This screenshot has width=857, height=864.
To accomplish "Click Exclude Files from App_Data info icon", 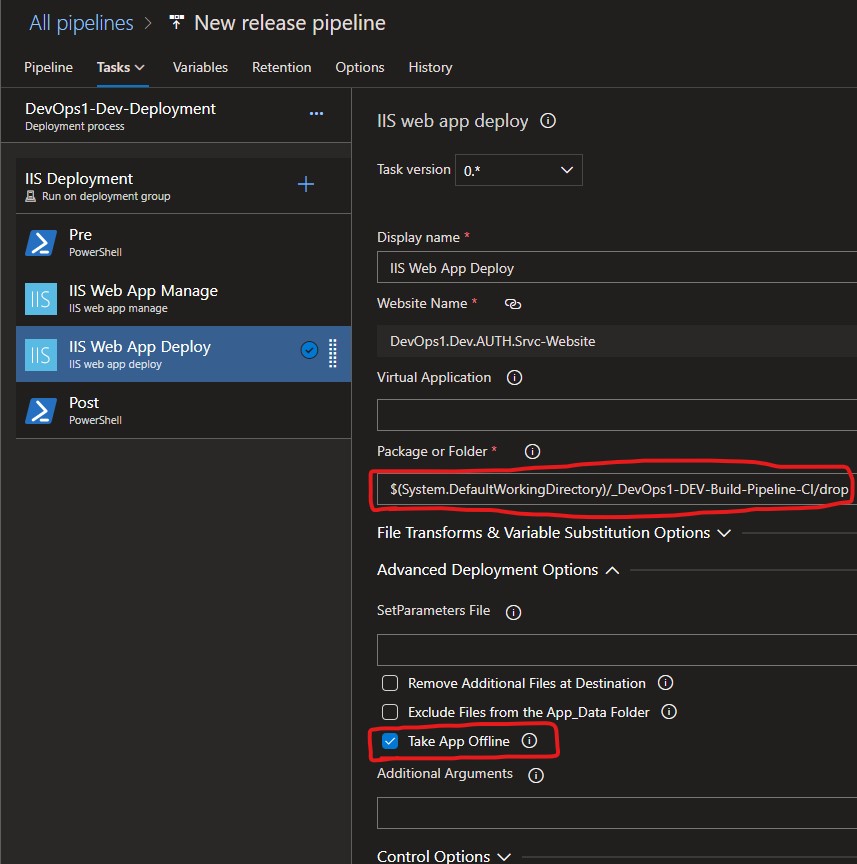I will 669,711.
